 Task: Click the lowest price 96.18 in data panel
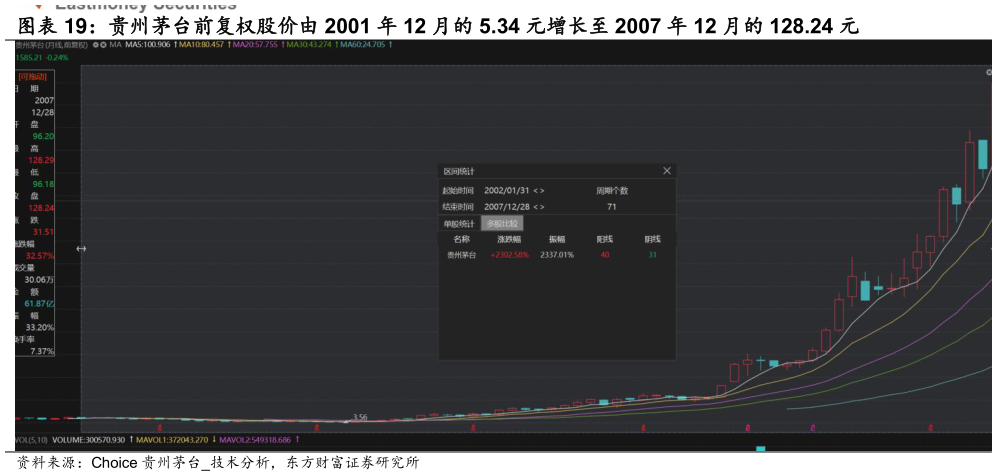pyautogui.click(x=44, y=184)
